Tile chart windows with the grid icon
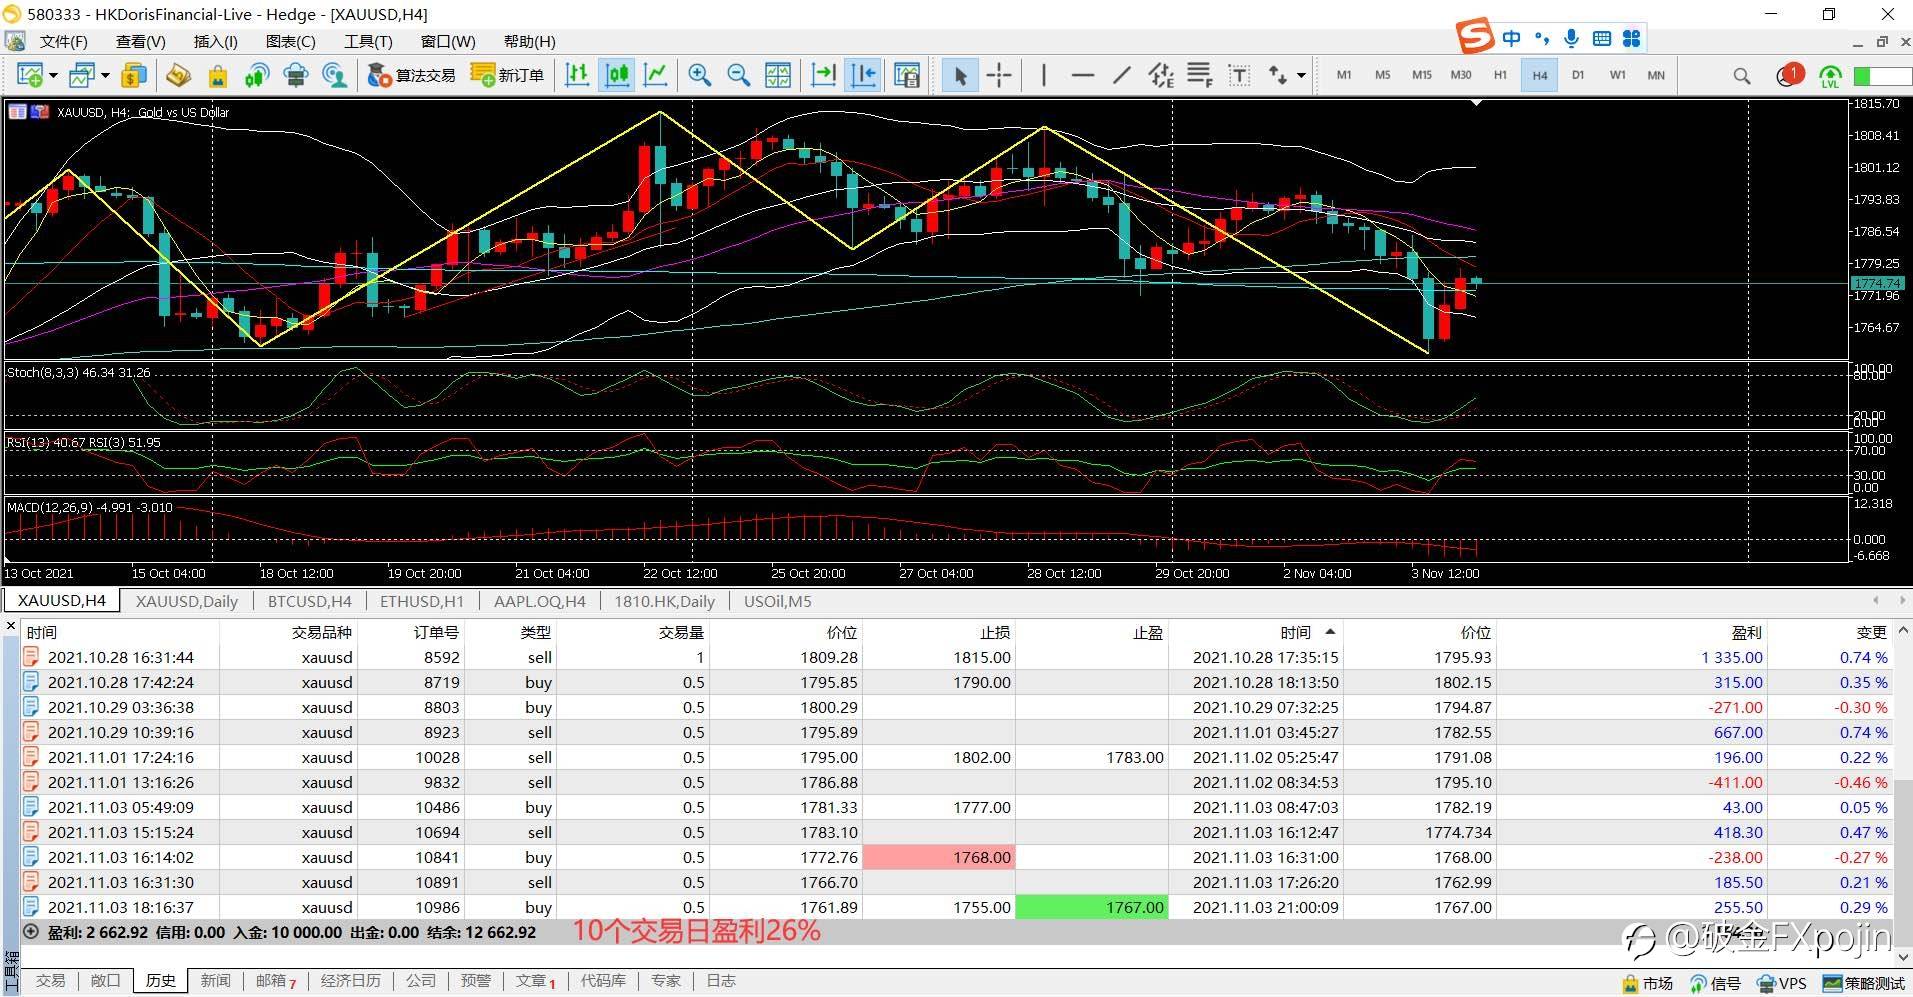The width and height of the screenshot is (1913, 997). click(777, 75)
